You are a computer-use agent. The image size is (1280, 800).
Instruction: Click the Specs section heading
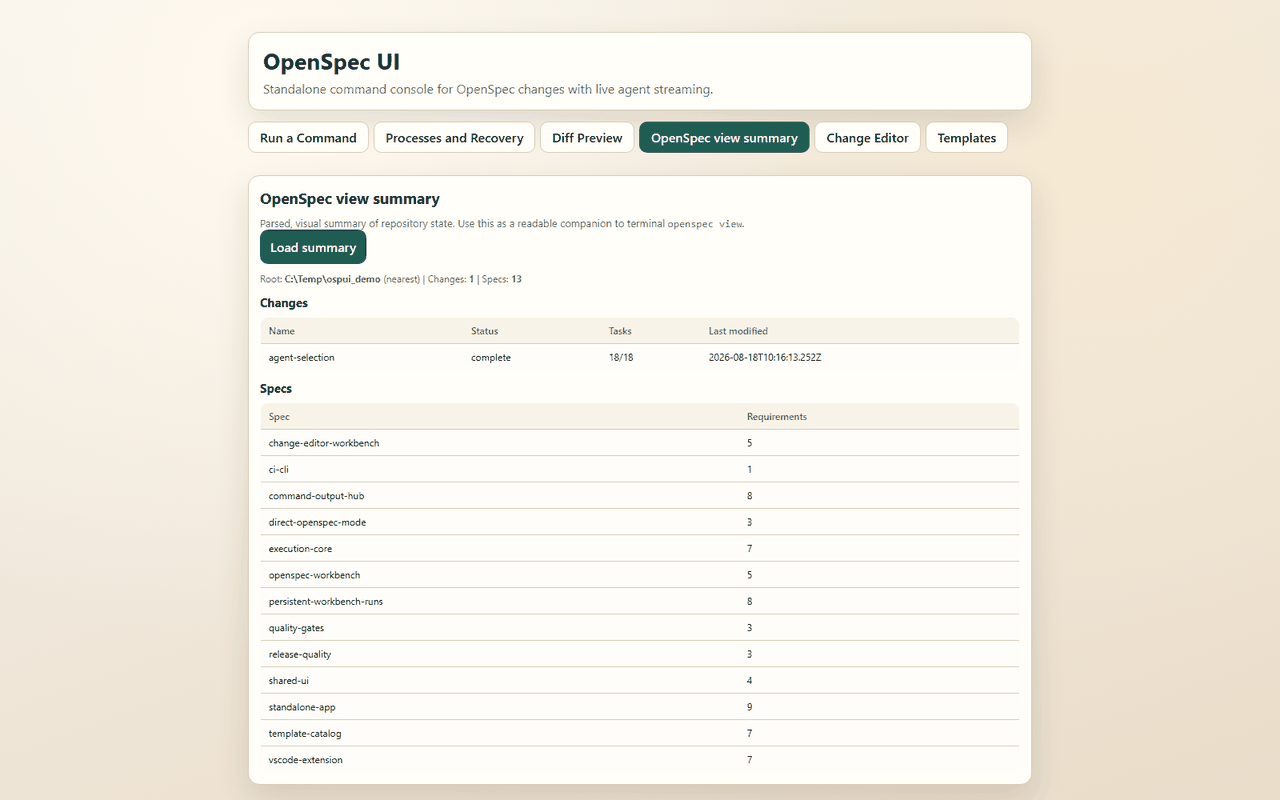(x=276, y=389)
